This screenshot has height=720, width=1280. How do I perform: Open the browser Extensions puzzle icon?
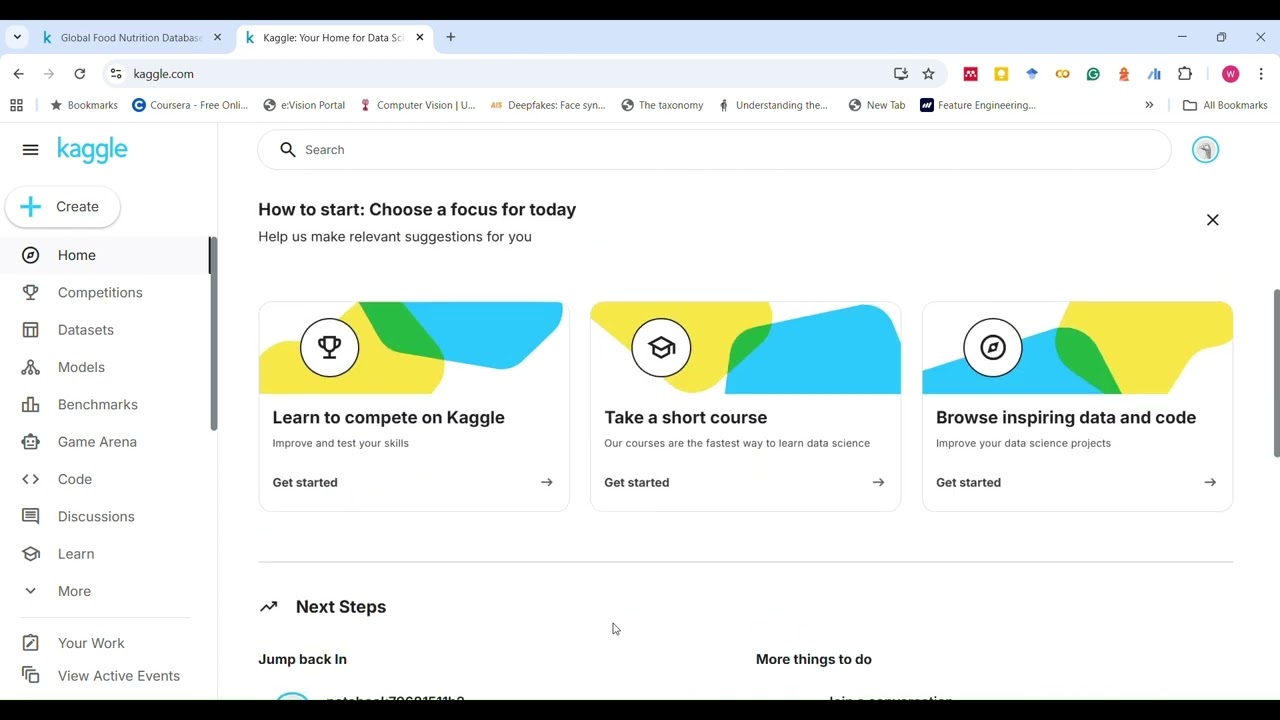(x=1185, y=74)
